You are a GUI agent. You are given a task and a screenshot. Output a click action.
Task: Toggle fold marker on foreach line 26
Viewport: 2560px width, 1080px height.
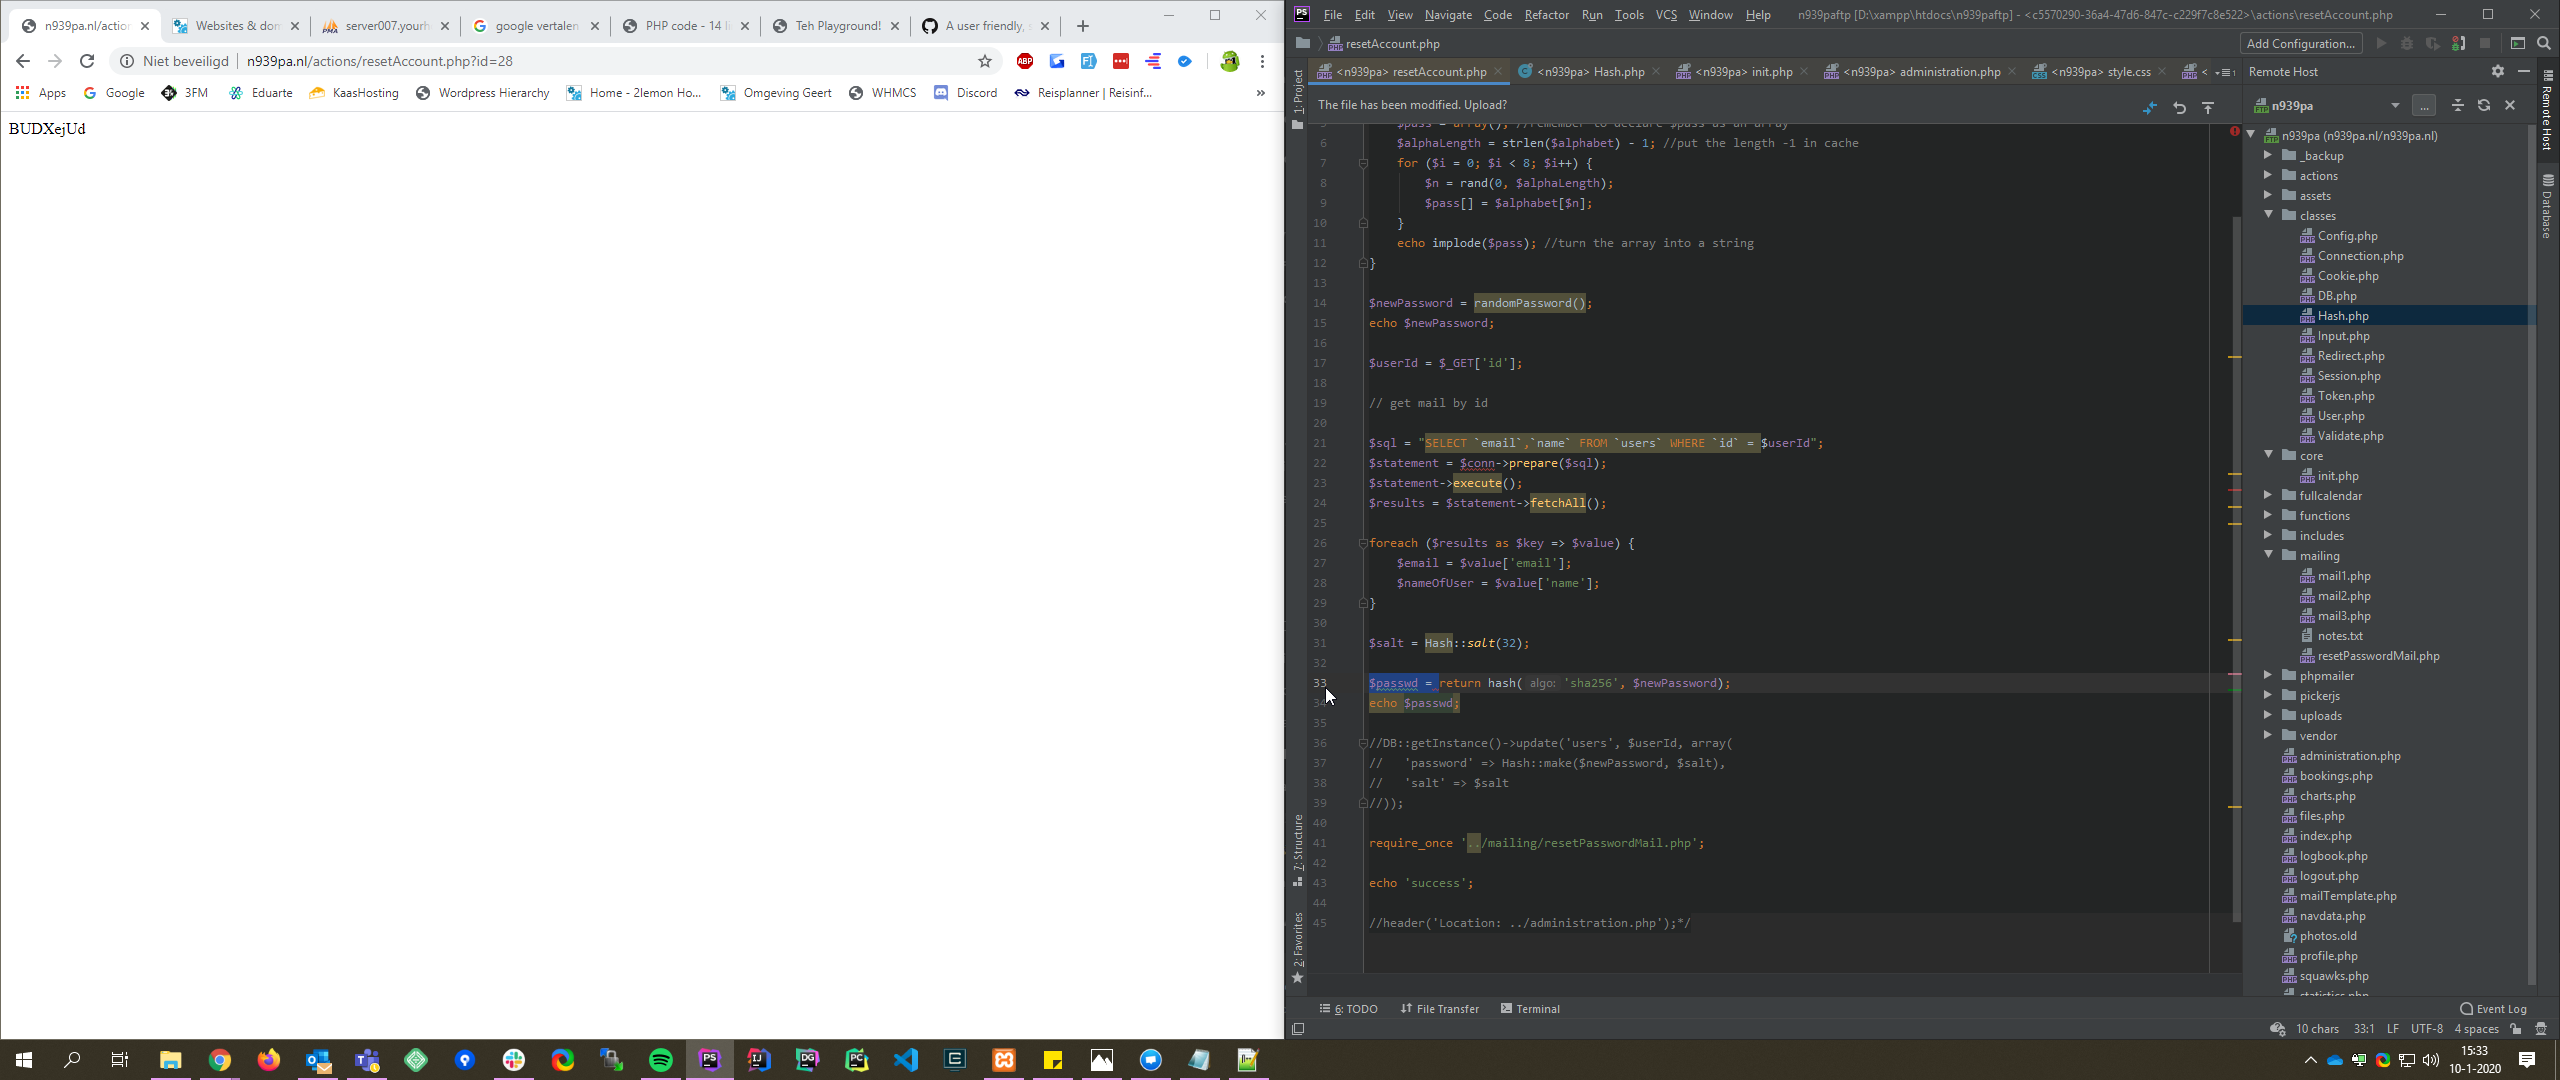tap(1362, 543)
